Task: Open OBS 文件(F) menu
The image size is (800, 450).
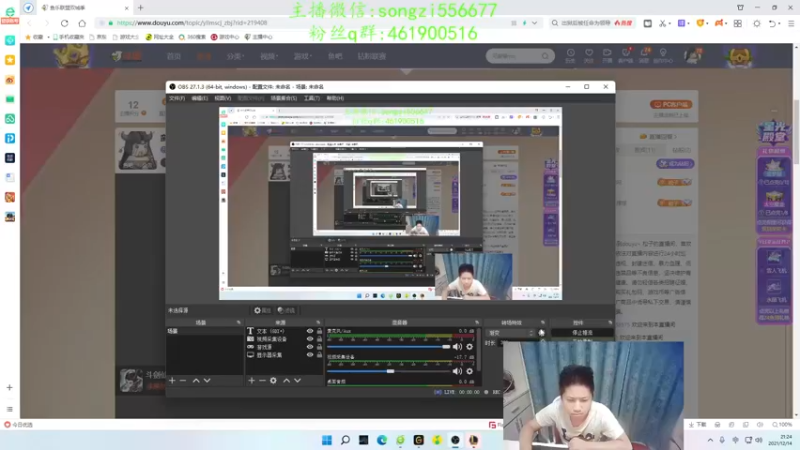Action: 177,98
